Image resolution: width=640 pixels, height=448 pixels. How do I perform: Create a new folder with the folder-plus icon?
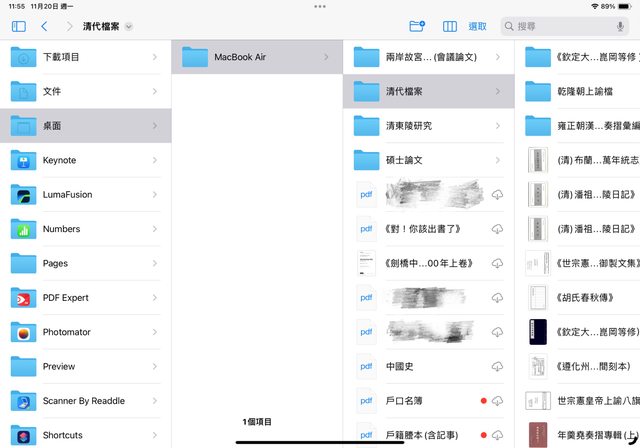(x=417, y=26)
